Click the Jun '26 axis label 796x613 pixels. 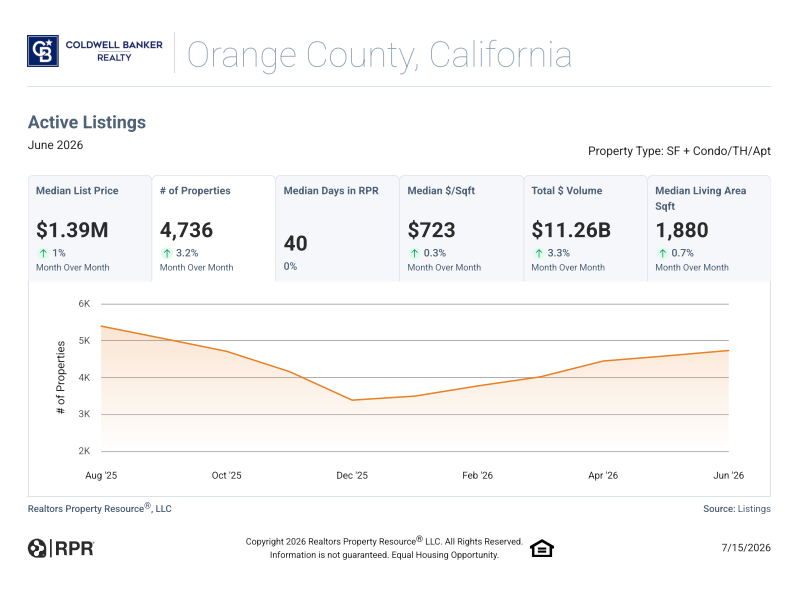tap(728, 475)
